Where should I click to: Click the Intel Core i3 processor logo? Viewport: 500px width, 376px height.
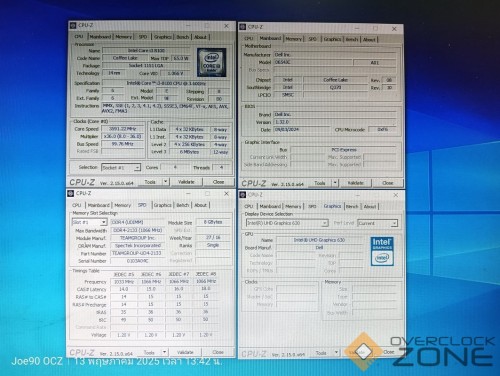212,62
